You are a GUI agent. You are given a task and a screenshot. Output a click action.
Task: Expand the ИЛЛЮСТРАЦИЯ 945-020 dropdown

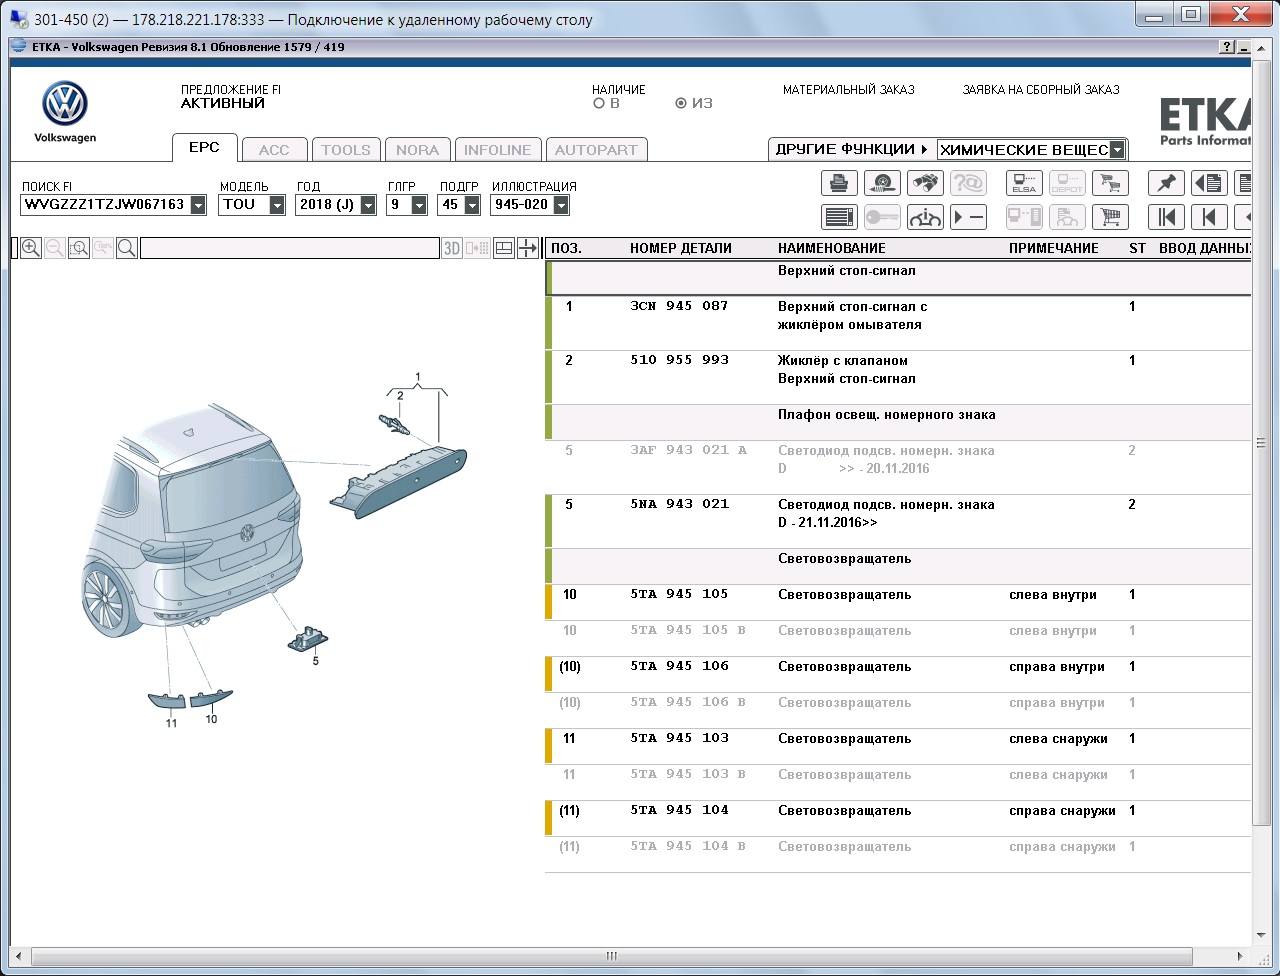click(x=561, y=205)
